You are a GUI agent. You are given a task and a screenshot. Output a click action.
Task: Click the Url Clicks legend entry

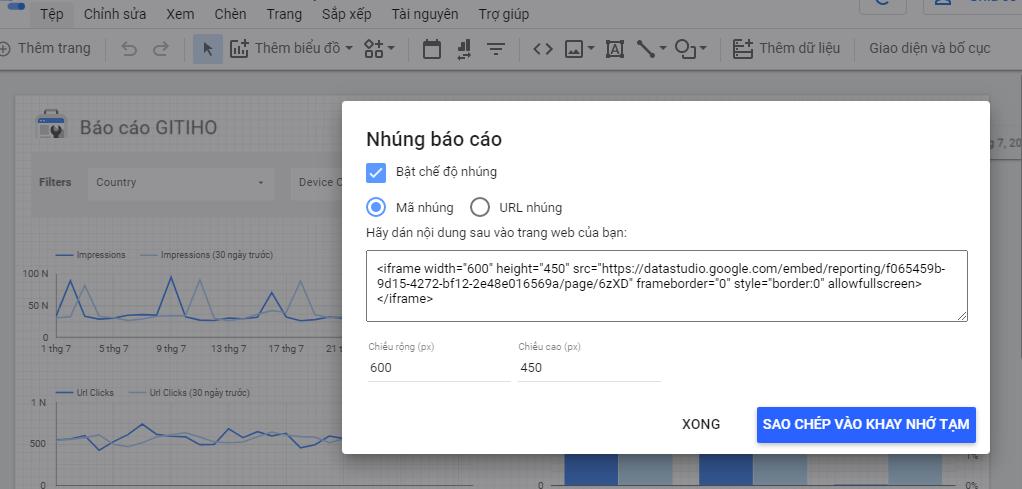(x=85, y=393)
